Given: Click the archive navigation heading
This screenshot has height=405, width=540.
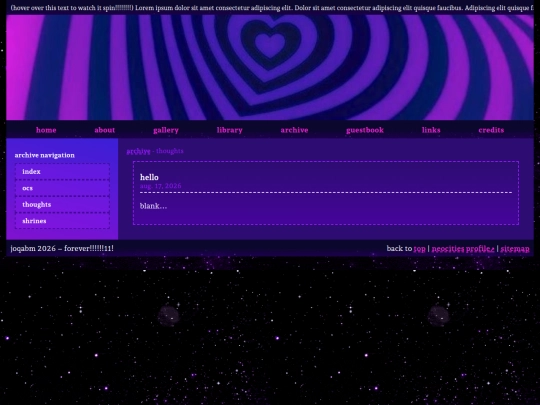Looking at the screenshot, I should tap(44, 155).
